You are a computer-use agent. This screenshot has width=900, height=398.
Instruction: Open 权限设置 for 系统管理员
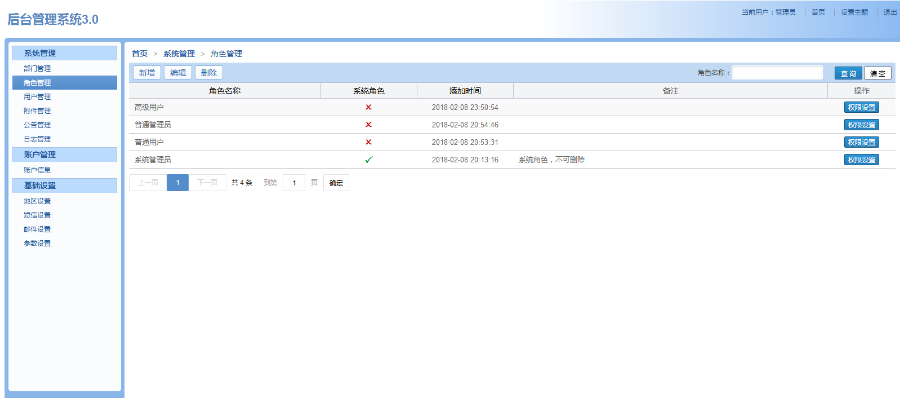click(x=861, y=160)
